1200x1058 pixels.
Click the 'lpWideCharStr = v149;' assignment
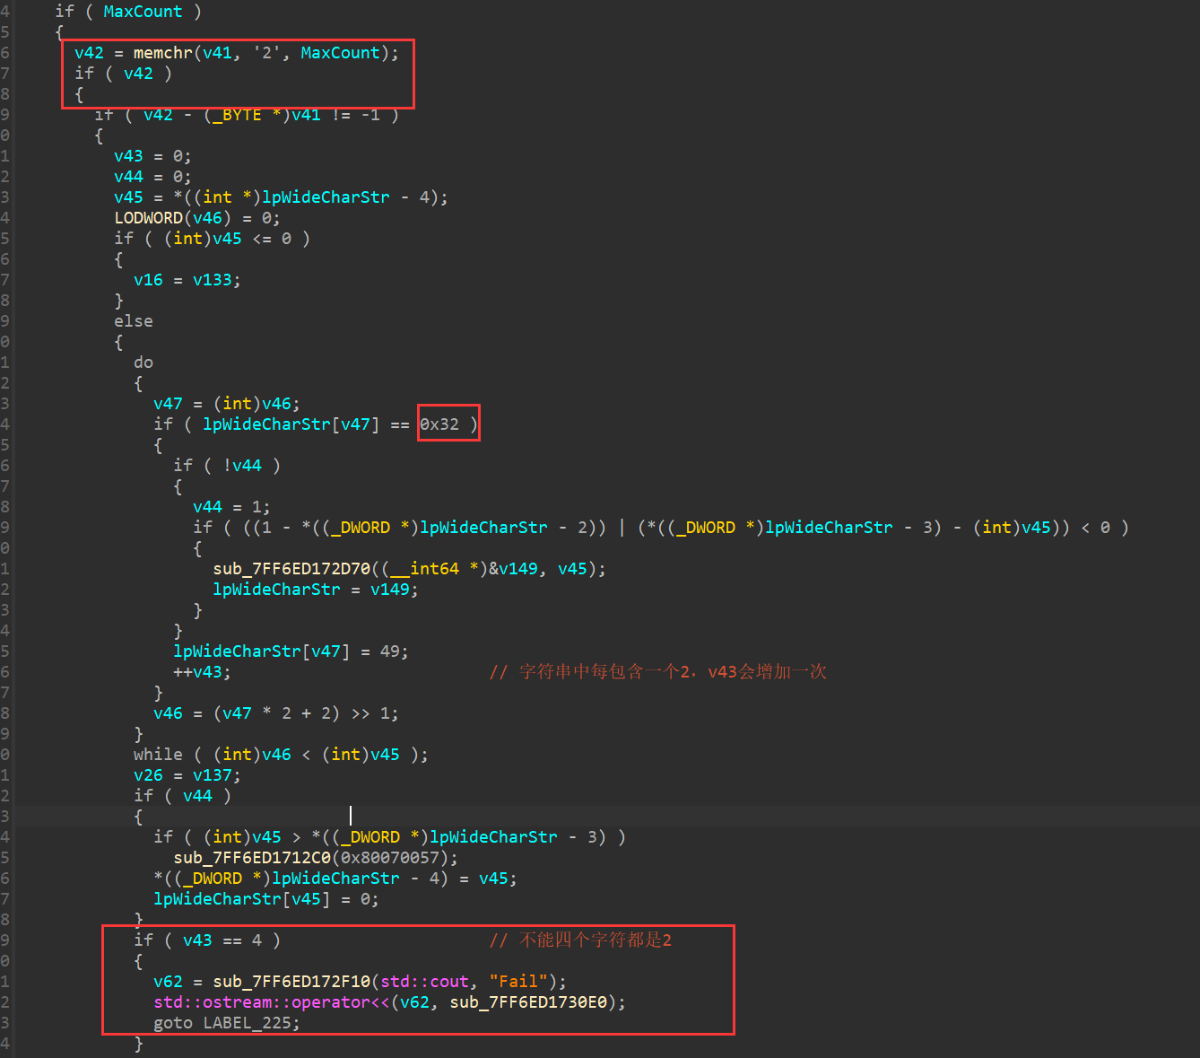pyautogui.click(x=315, y=589)
